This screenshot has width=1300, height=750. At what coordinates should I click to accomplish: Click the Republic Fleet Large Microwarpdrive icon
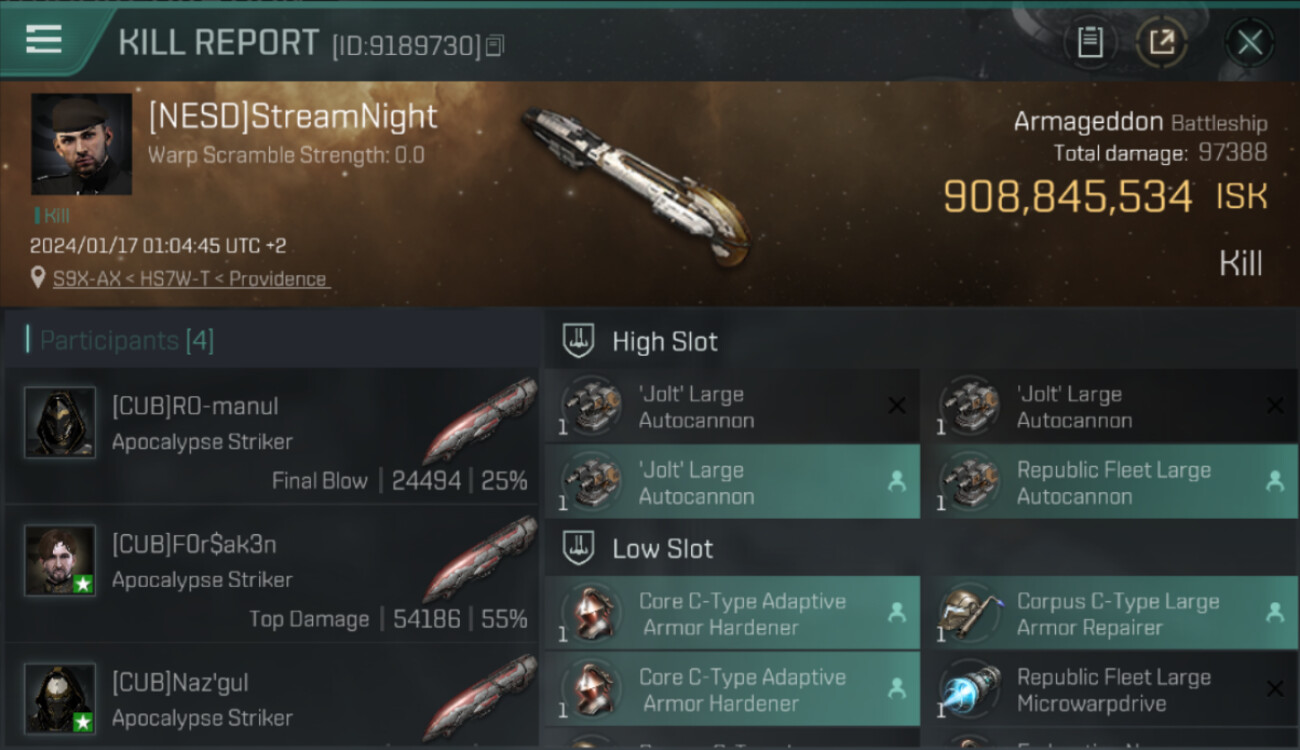click(x=969, y=690)
